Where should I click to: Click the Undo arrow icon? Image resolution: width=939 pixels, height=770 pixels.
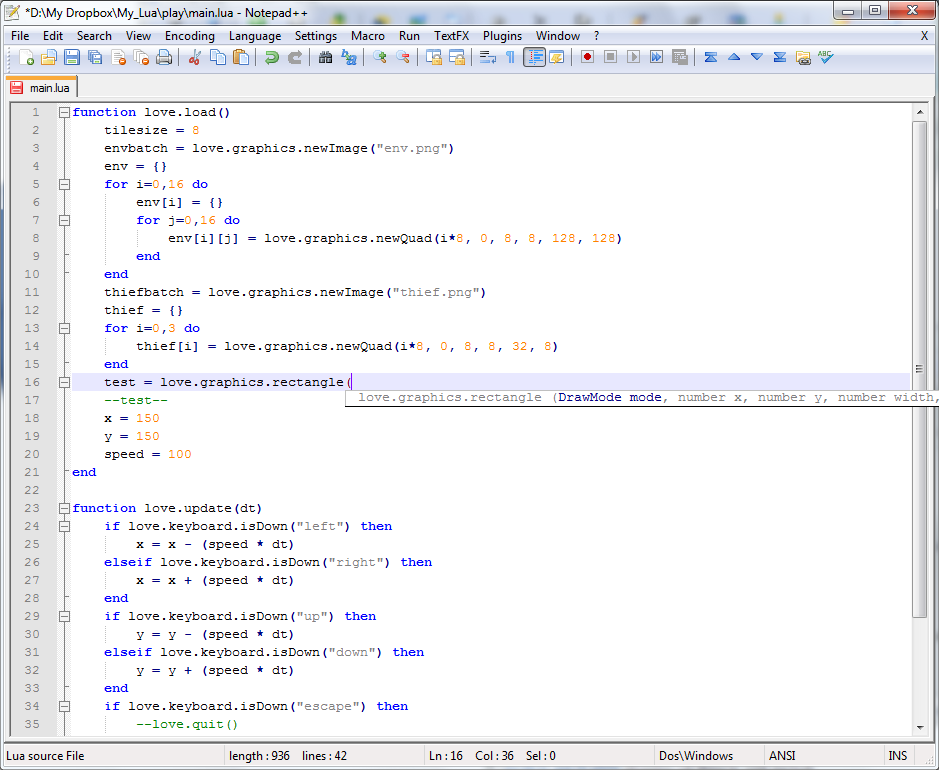click(272, 58)
